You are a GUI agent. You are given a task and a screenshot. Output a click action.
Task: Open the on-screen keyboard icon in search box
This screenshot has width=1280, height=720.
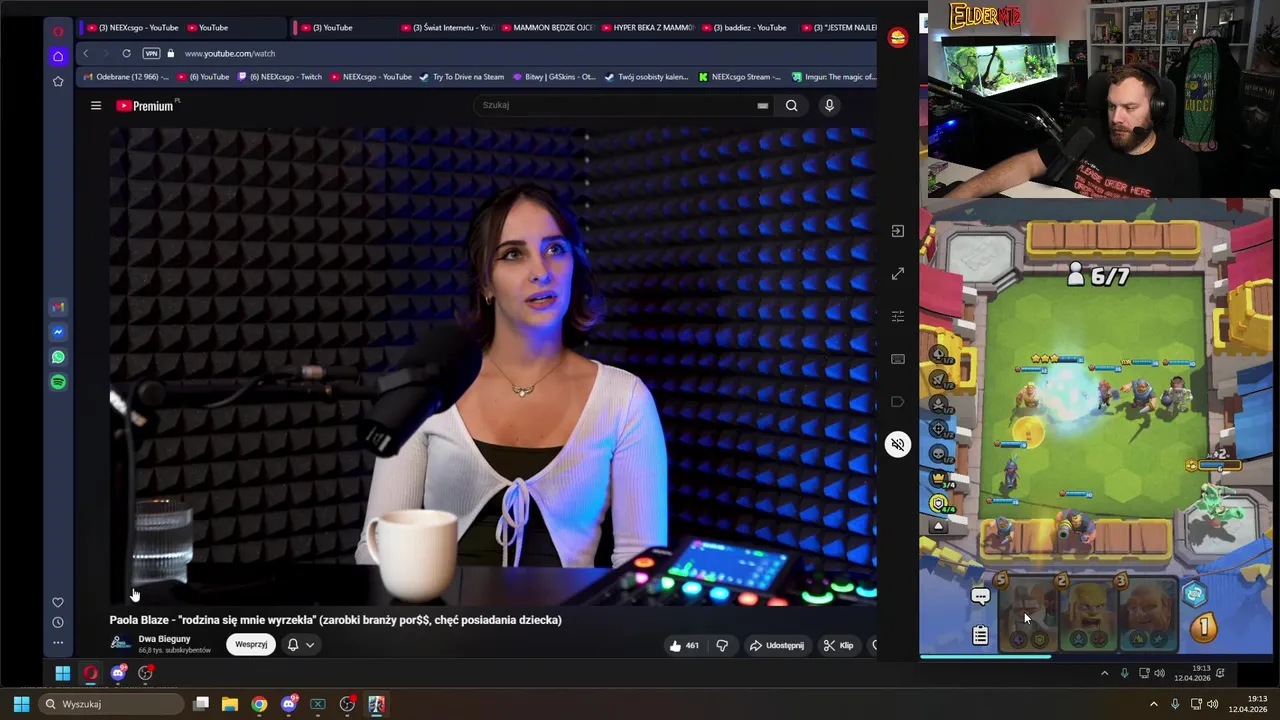pyautogui.click(x=763, y=105)
